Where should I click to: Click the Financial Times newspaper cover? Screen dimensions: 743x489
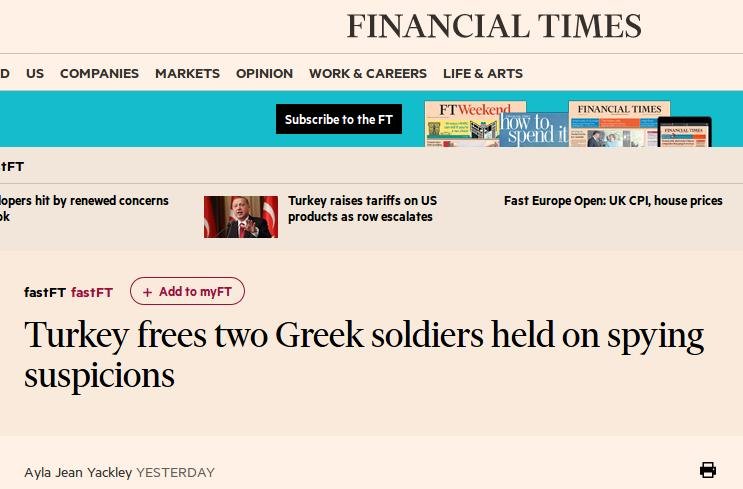tap(614, 124)
